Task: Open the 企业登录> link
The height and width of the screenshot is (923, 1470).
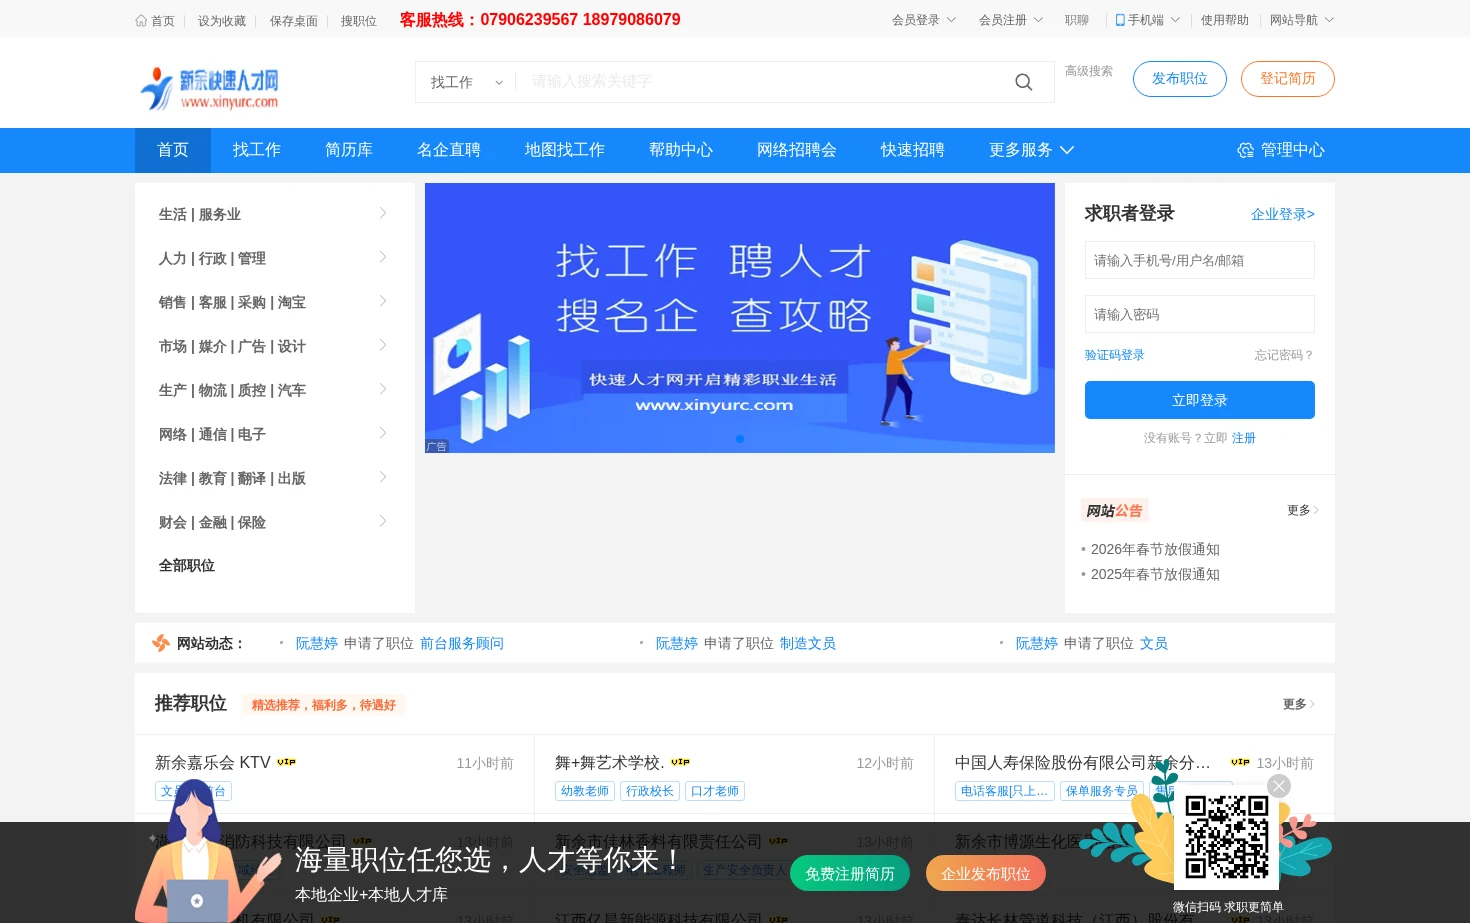Action: pyautogui.click(x=1283, y=214)
